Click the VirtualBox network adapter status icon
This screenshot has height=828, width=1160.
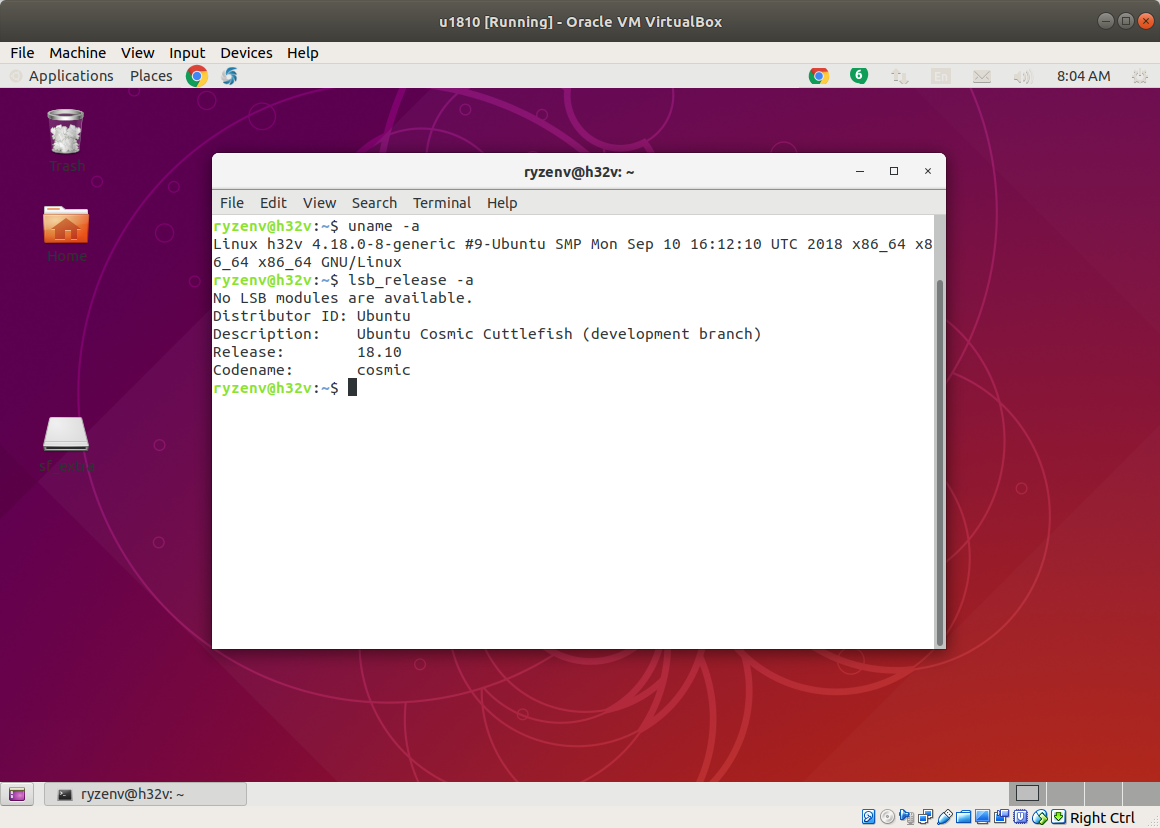925,817
